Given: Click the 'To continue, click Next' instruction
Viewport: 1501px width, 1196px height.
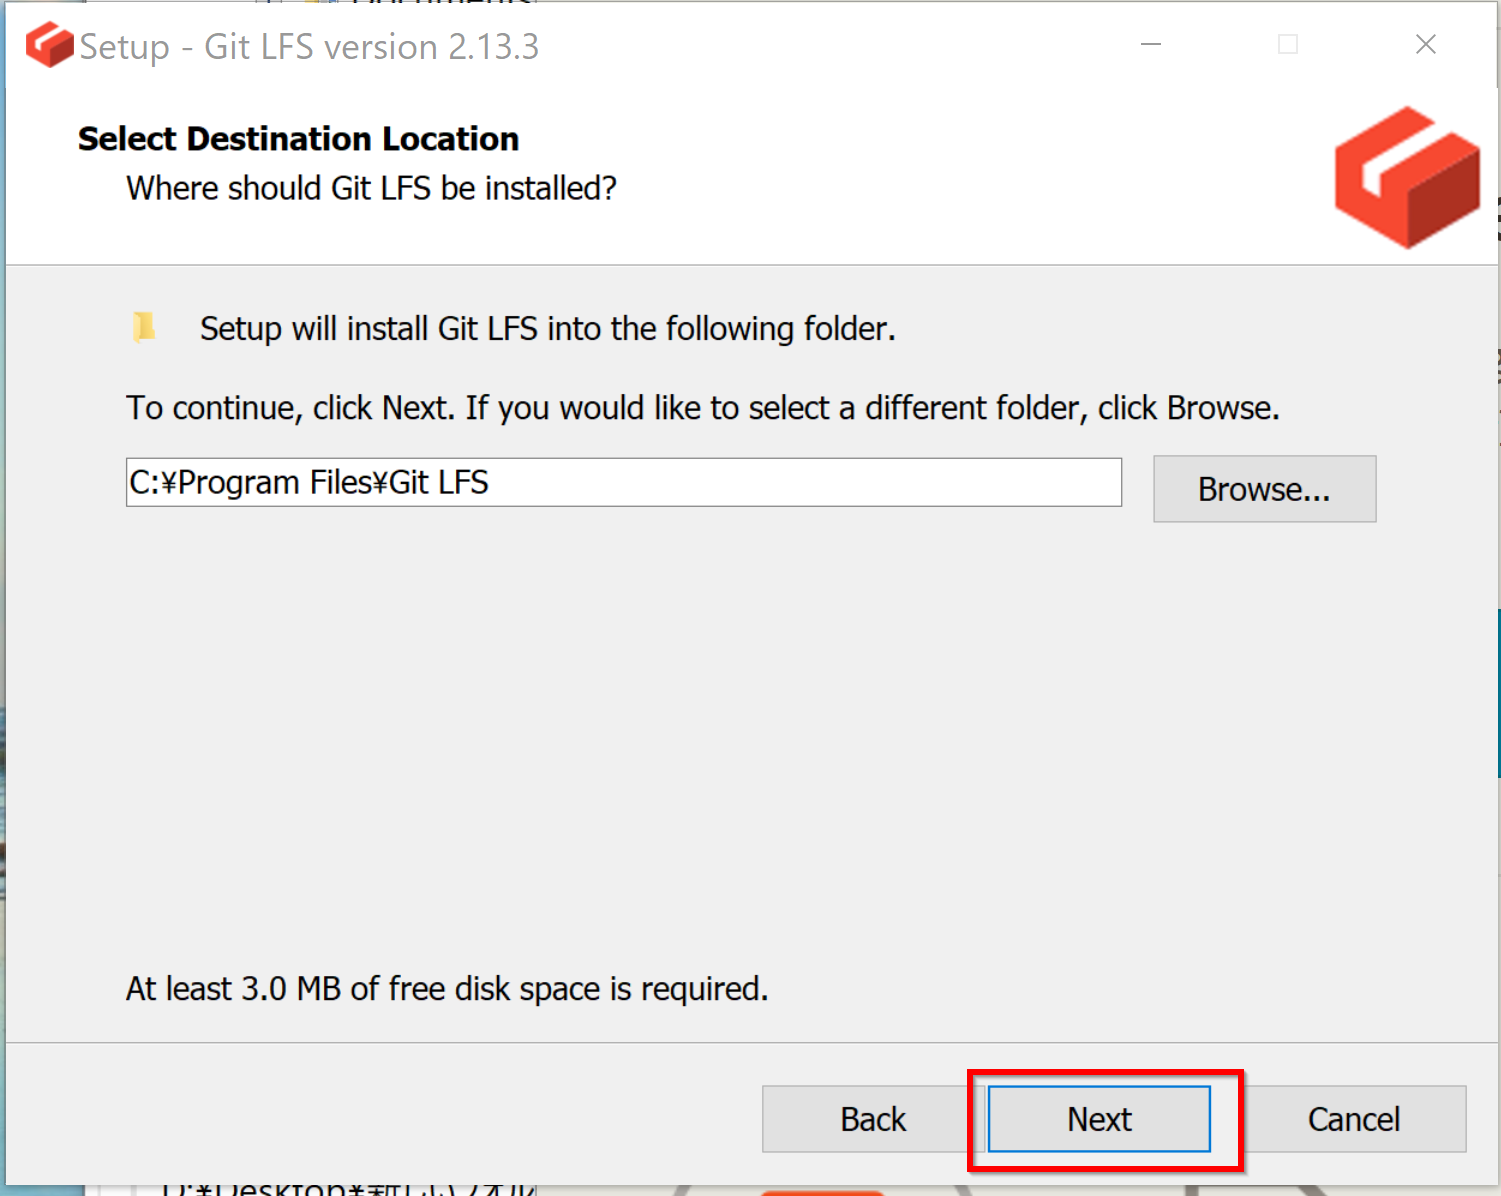Looking at the screenshot, I should (x=702, y=408).
